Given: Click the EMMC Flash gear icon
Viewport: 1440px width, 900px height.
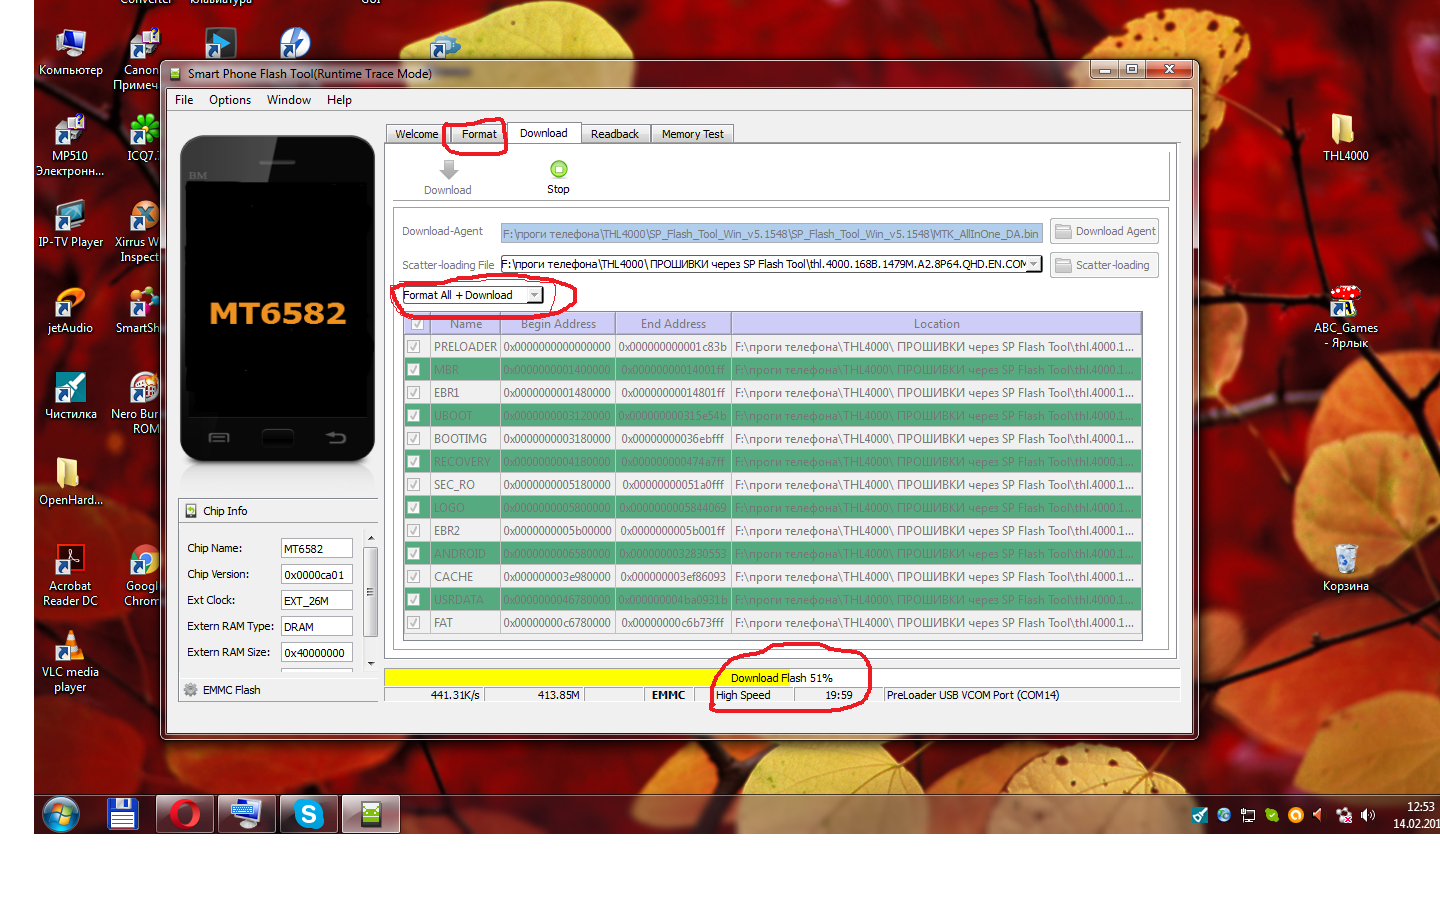Looking at the screenshot, I should [x=191, y=690].
